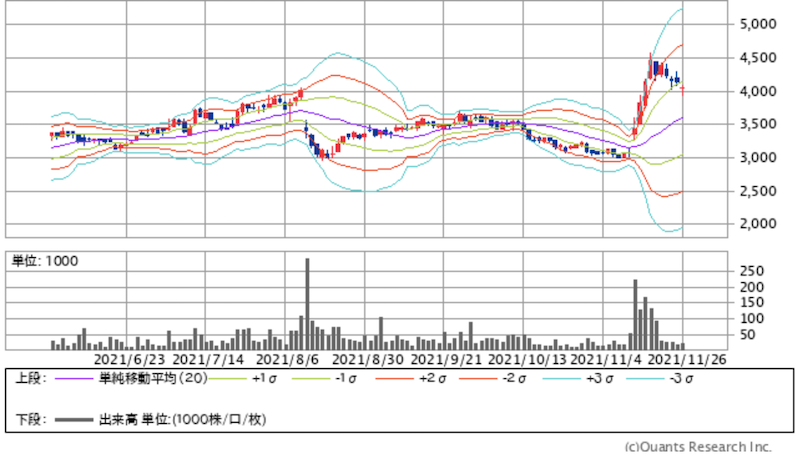Click the tallest volume bar in August
The height and width of the screenshot is (456, 800).
tap(307, 304)
